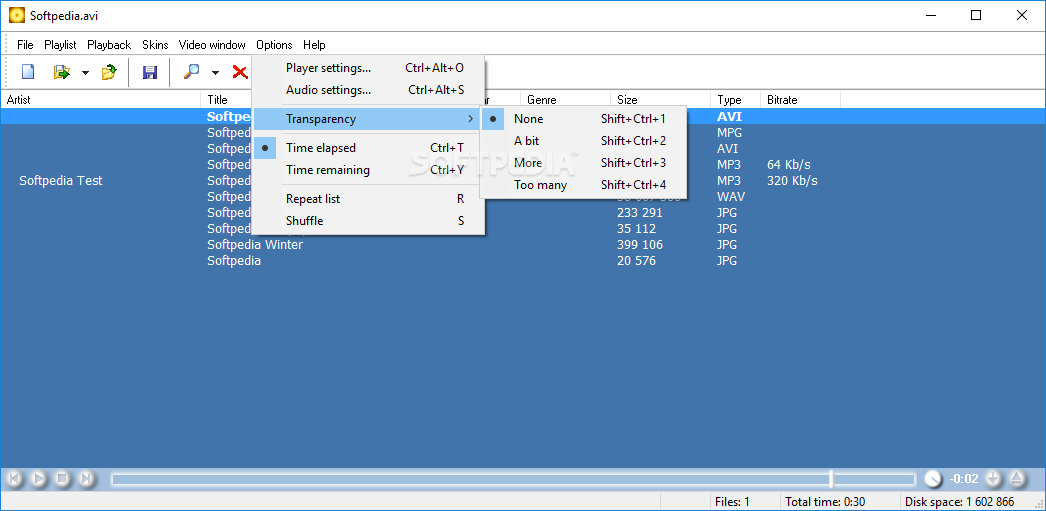Select the A bit transparency option
The height and width of the screenshot is (511, 1046).
pos(582,141)
